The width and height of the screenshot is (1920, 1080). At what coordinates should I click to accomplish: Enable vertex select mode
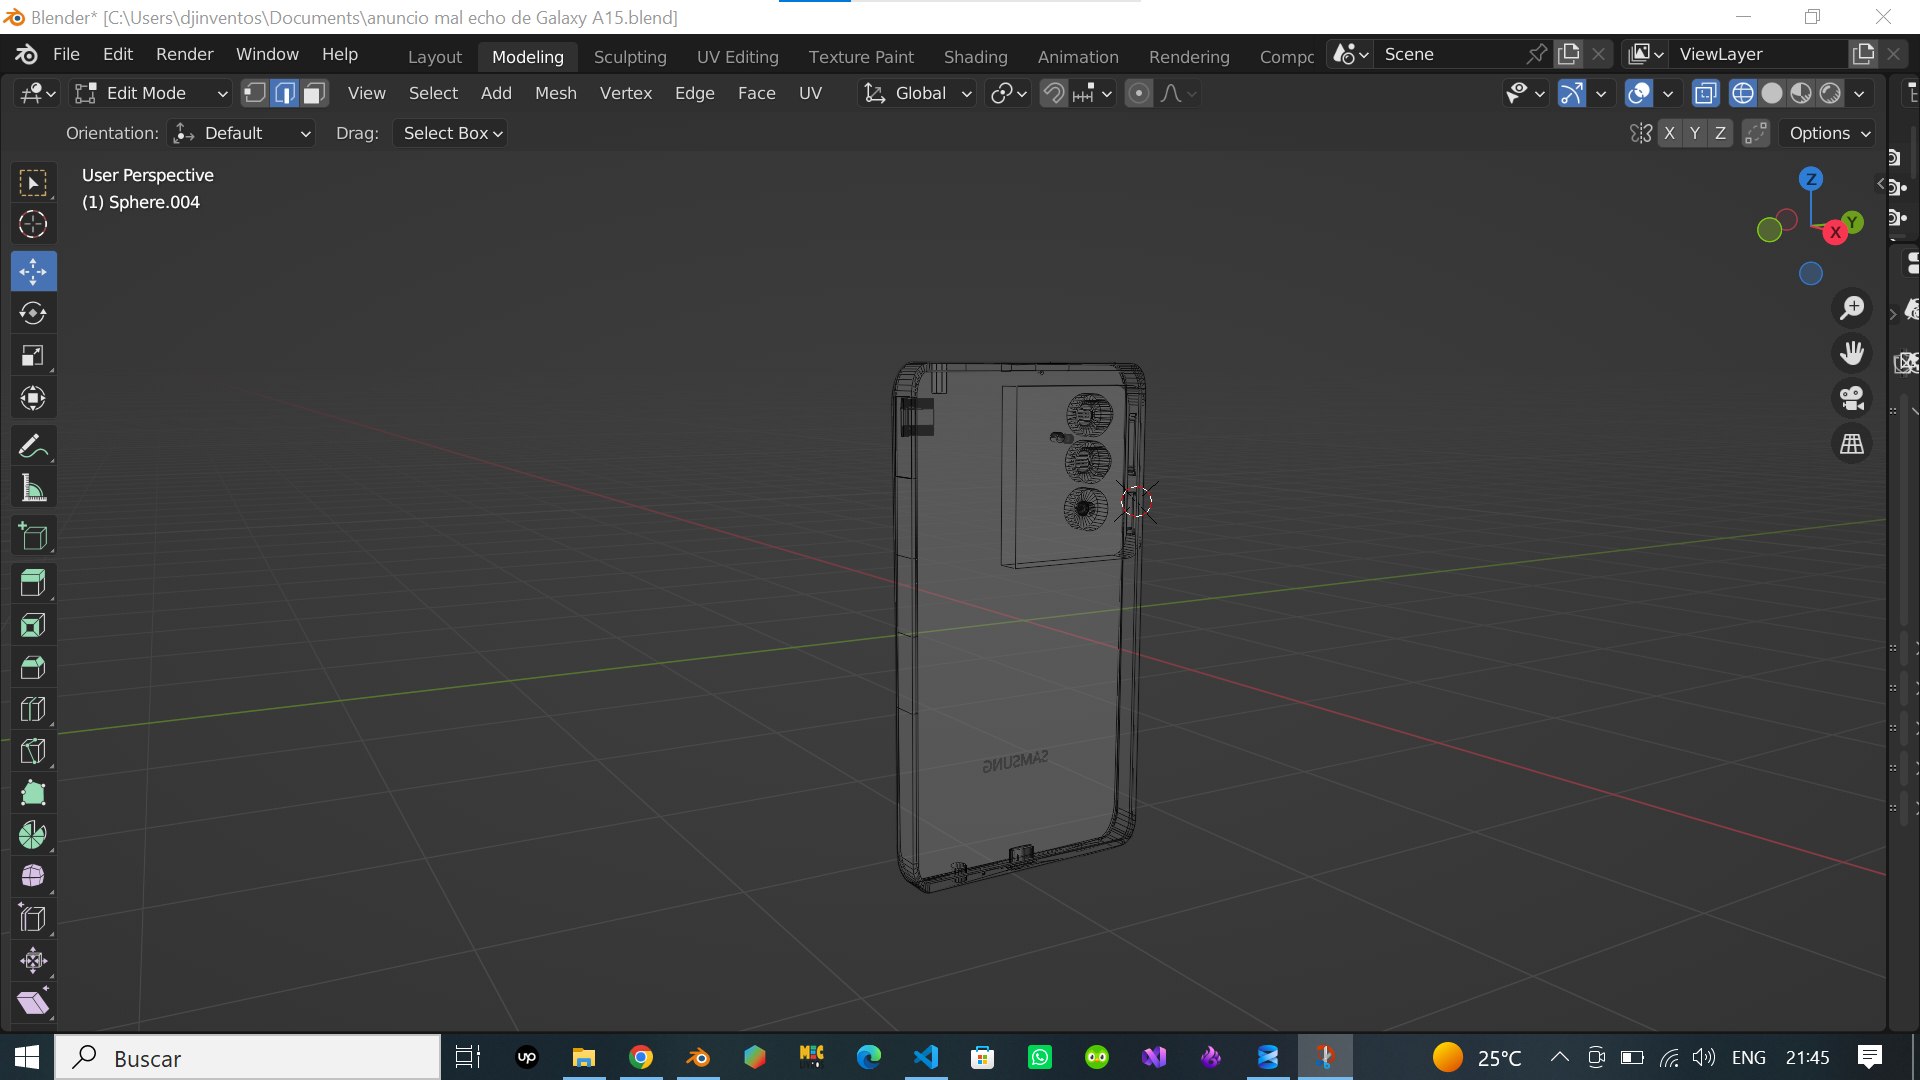(255, 93)
